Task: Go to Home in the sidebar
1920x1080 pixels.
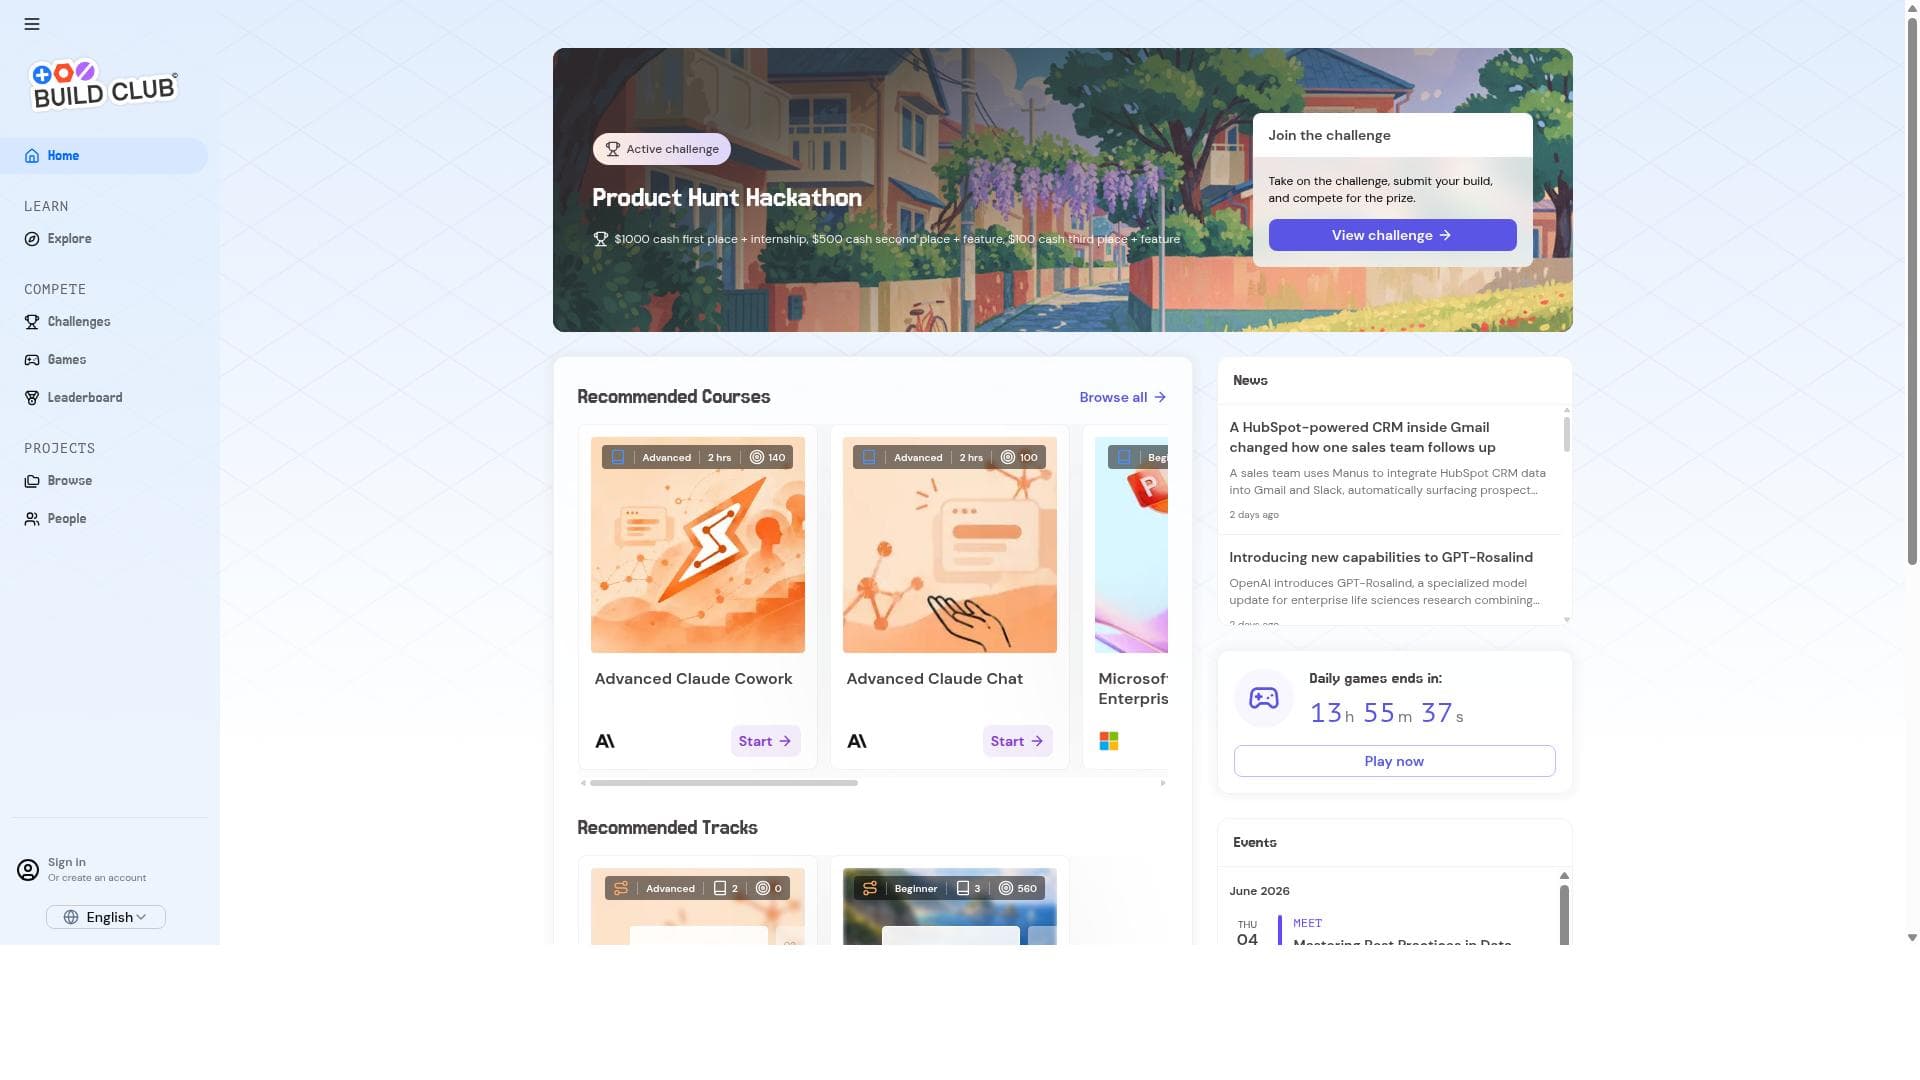Action: [x=104, y=156]
